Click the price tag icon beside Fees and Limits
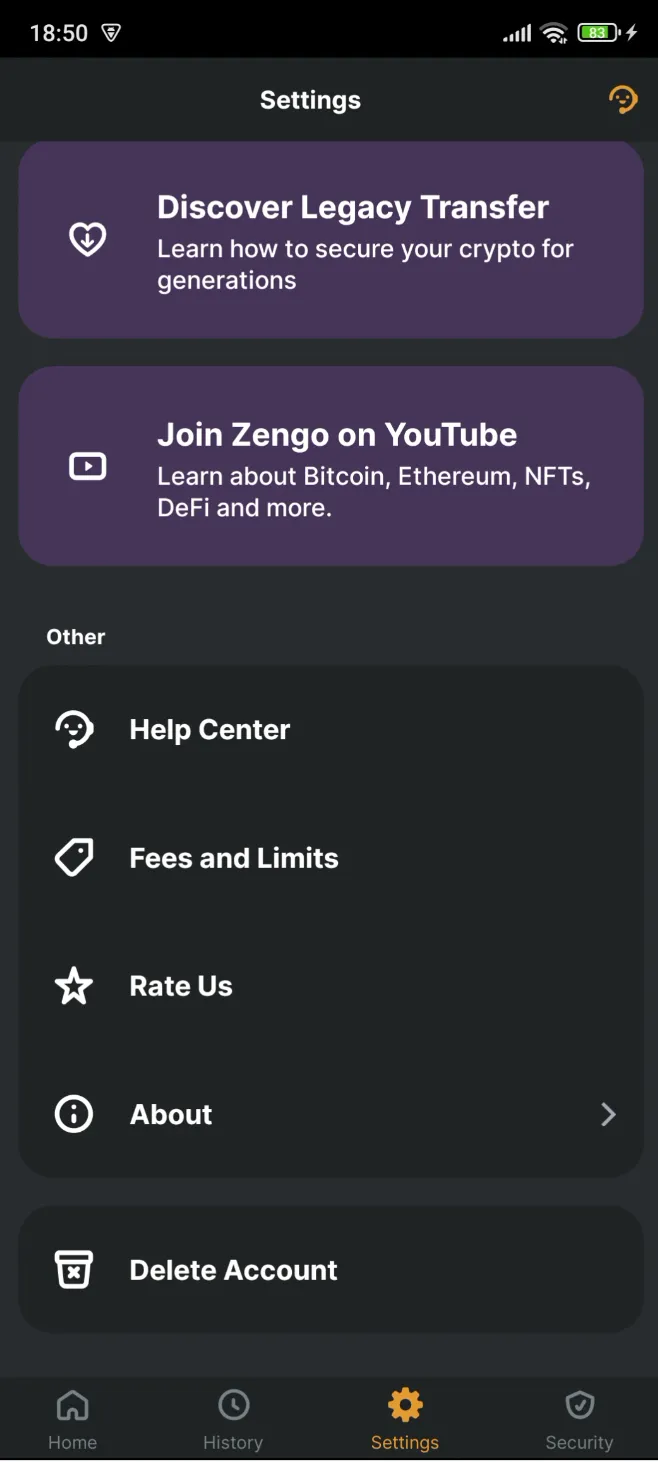Screen dimensions: 658x1462 73,857
